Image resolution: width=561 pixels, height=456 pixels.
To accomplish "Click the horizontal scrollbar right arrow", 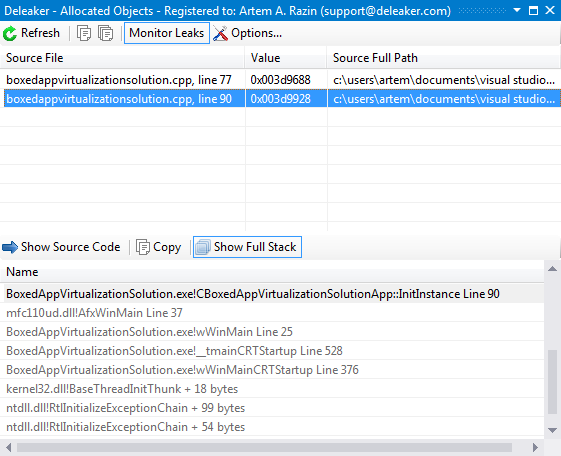I will click(x=536, y=447).
